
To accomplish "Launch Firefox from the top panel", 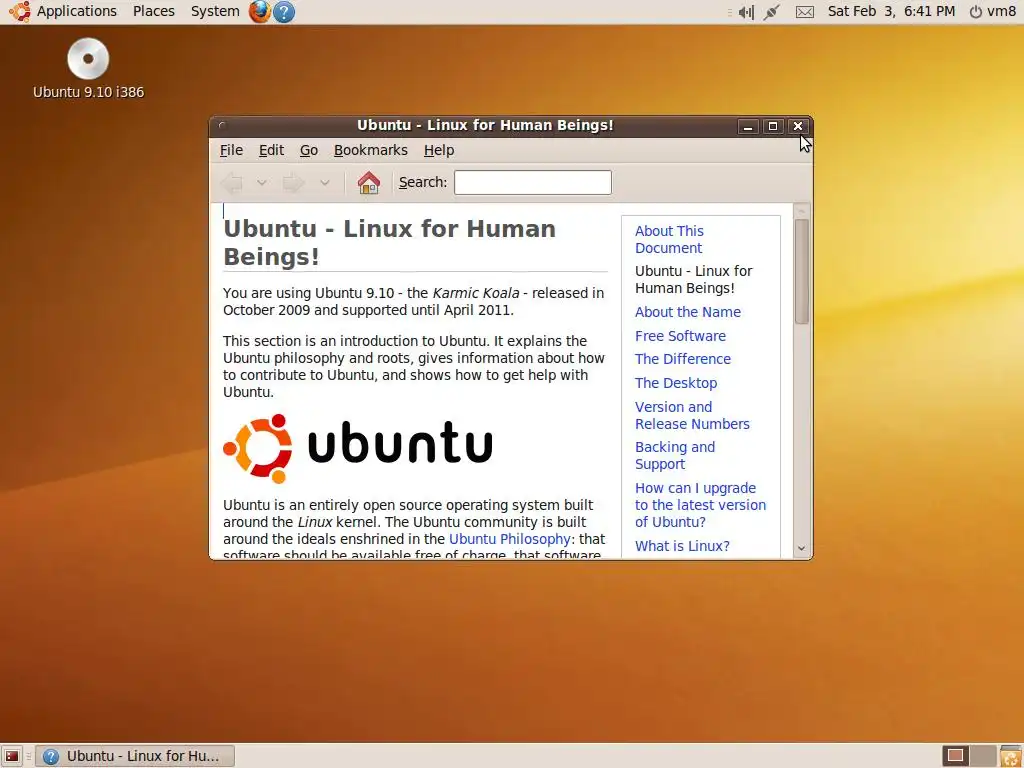I will [x=259, y=11].
